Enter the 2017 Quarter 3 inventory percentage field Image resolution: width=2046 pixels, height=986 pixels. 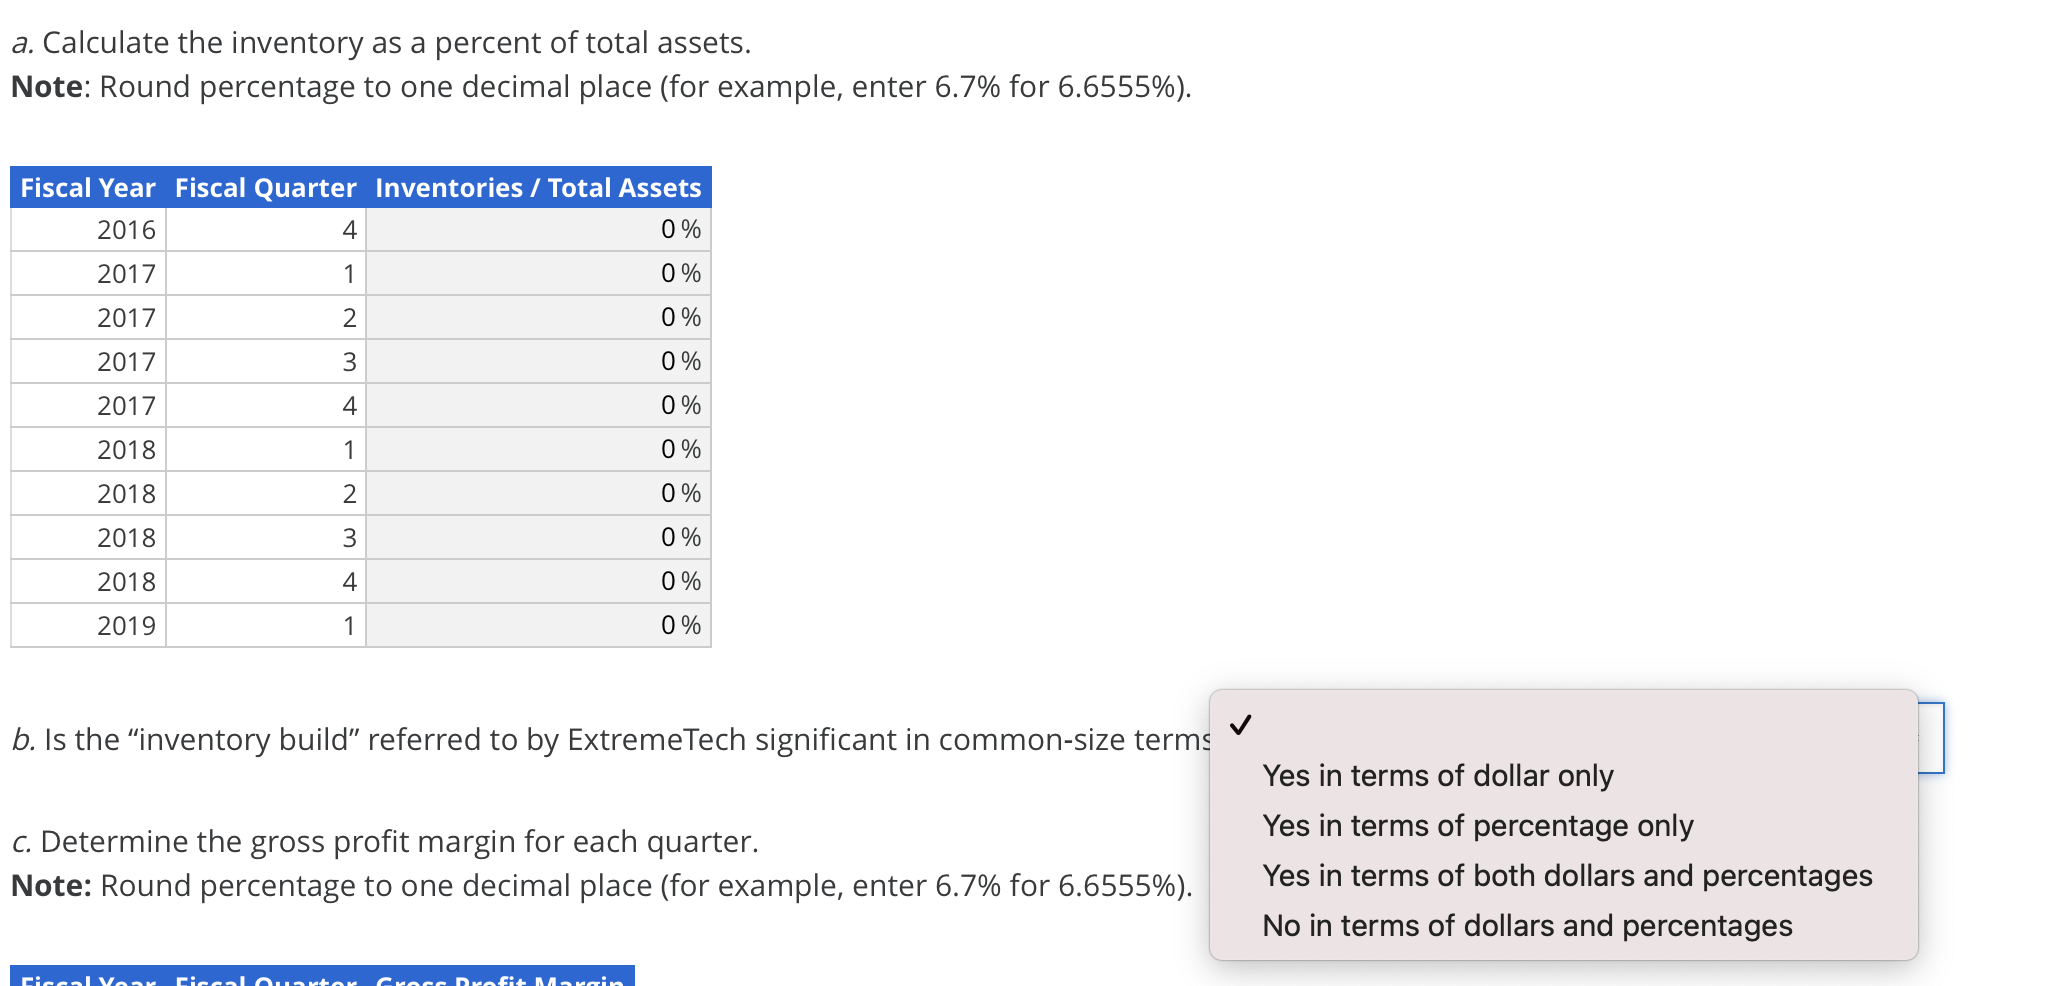538,361
